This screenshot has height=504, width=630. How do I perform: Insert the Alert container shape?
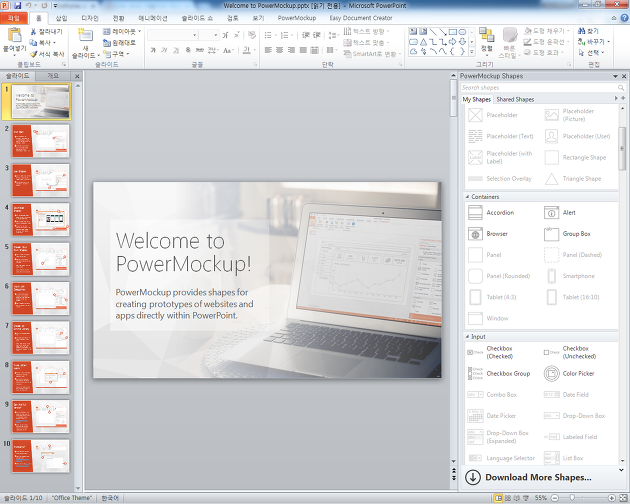pos(560,212)
